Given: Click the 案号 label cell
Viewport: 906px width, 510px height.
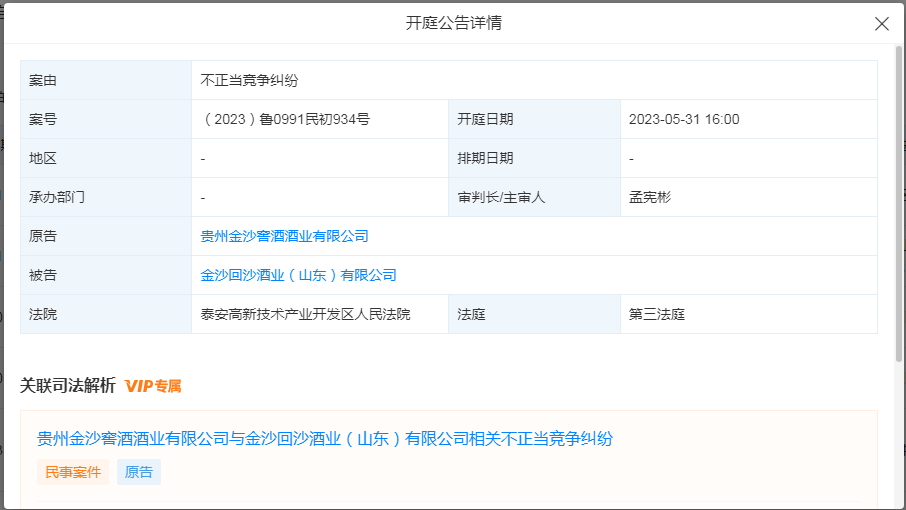Looking at the screenshot, I should click(x=106, y=119).
